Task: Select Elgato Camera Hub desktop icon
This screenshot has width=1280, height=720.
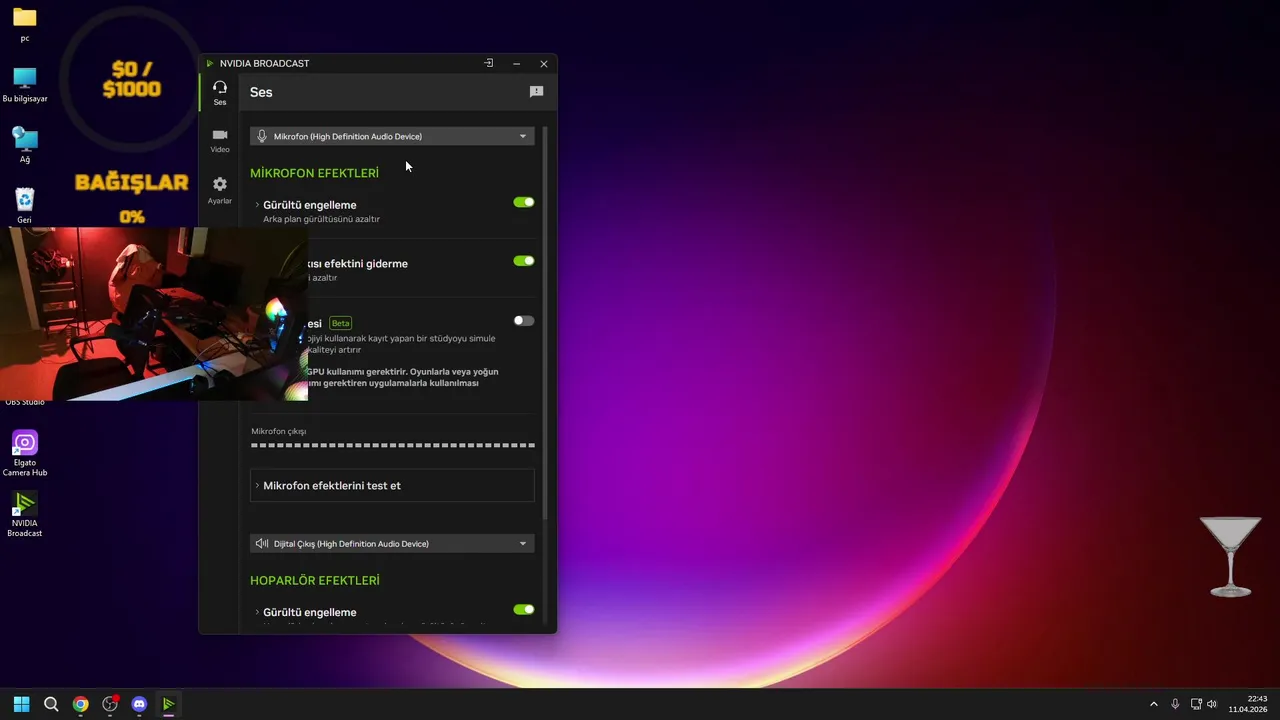Action: point(25,453)
